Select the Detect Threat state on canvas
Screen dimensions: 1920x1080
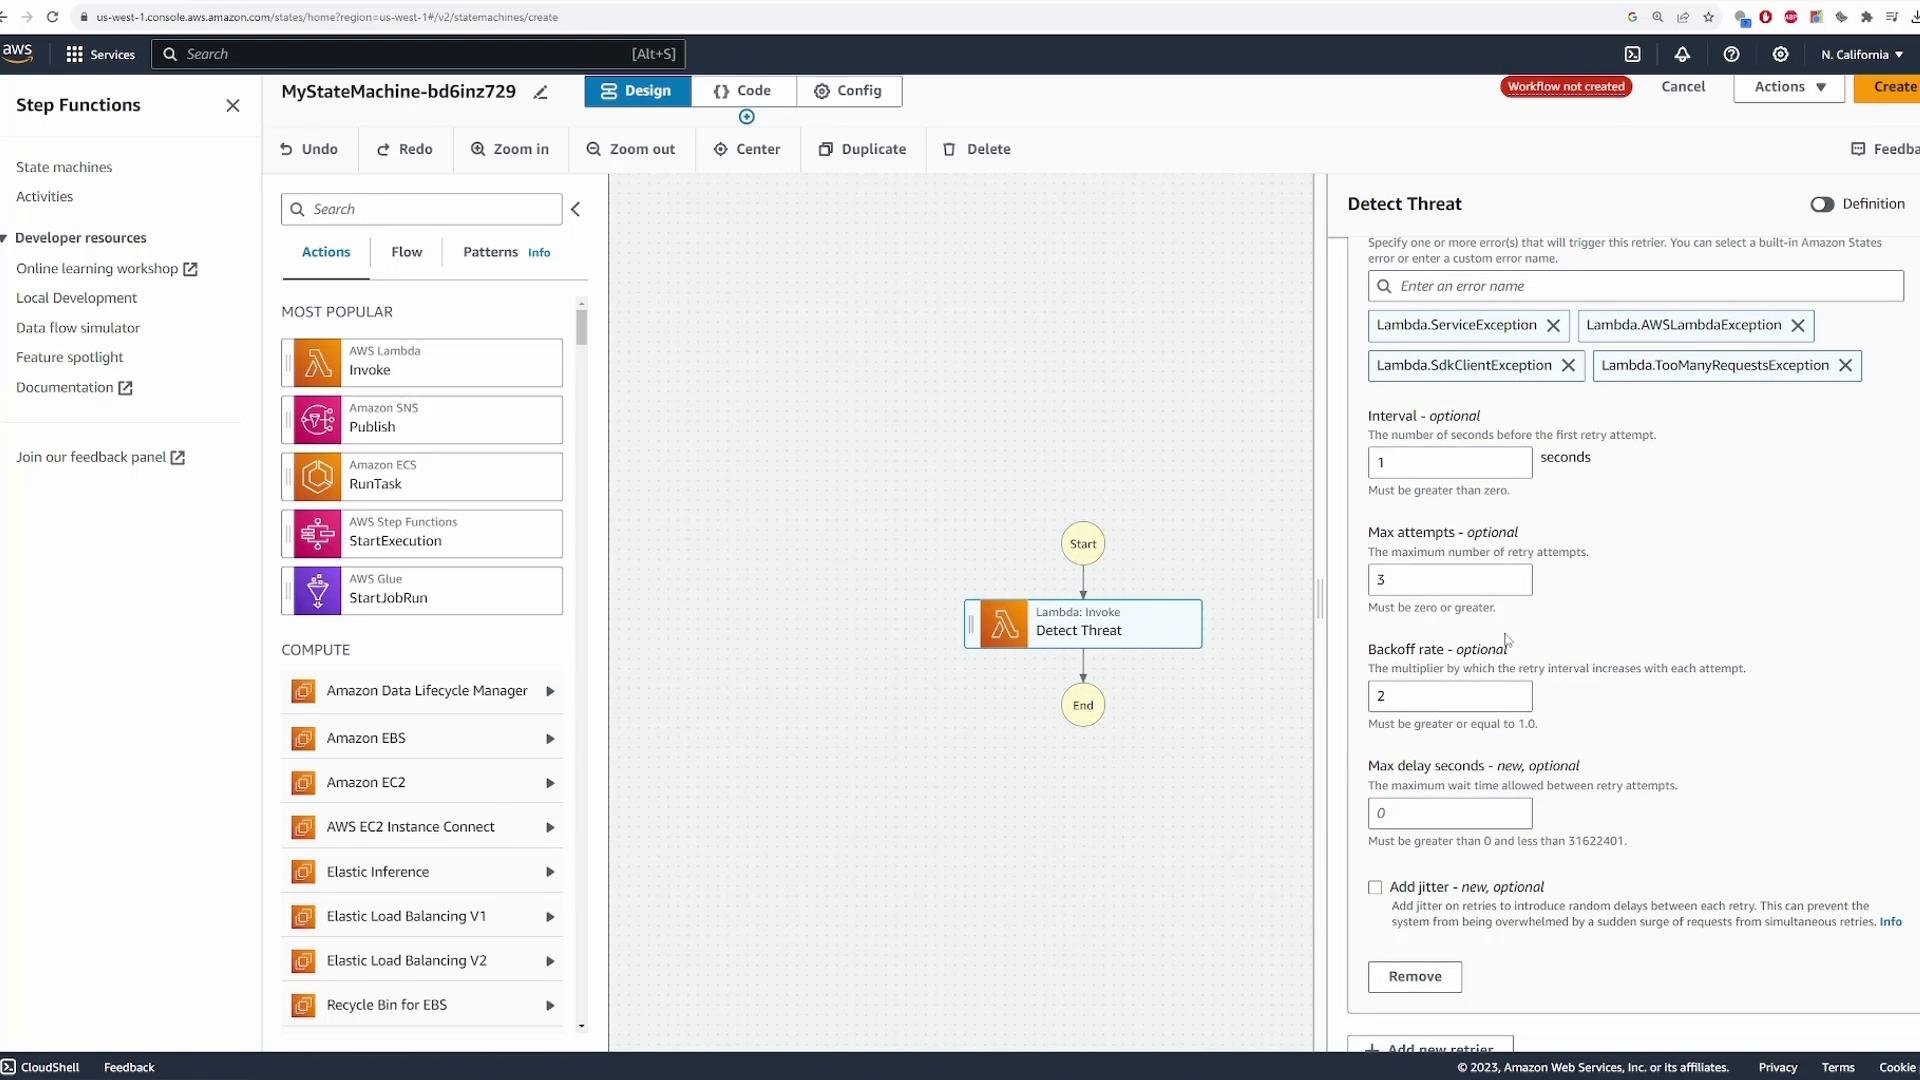click(x=1083, y=624)
